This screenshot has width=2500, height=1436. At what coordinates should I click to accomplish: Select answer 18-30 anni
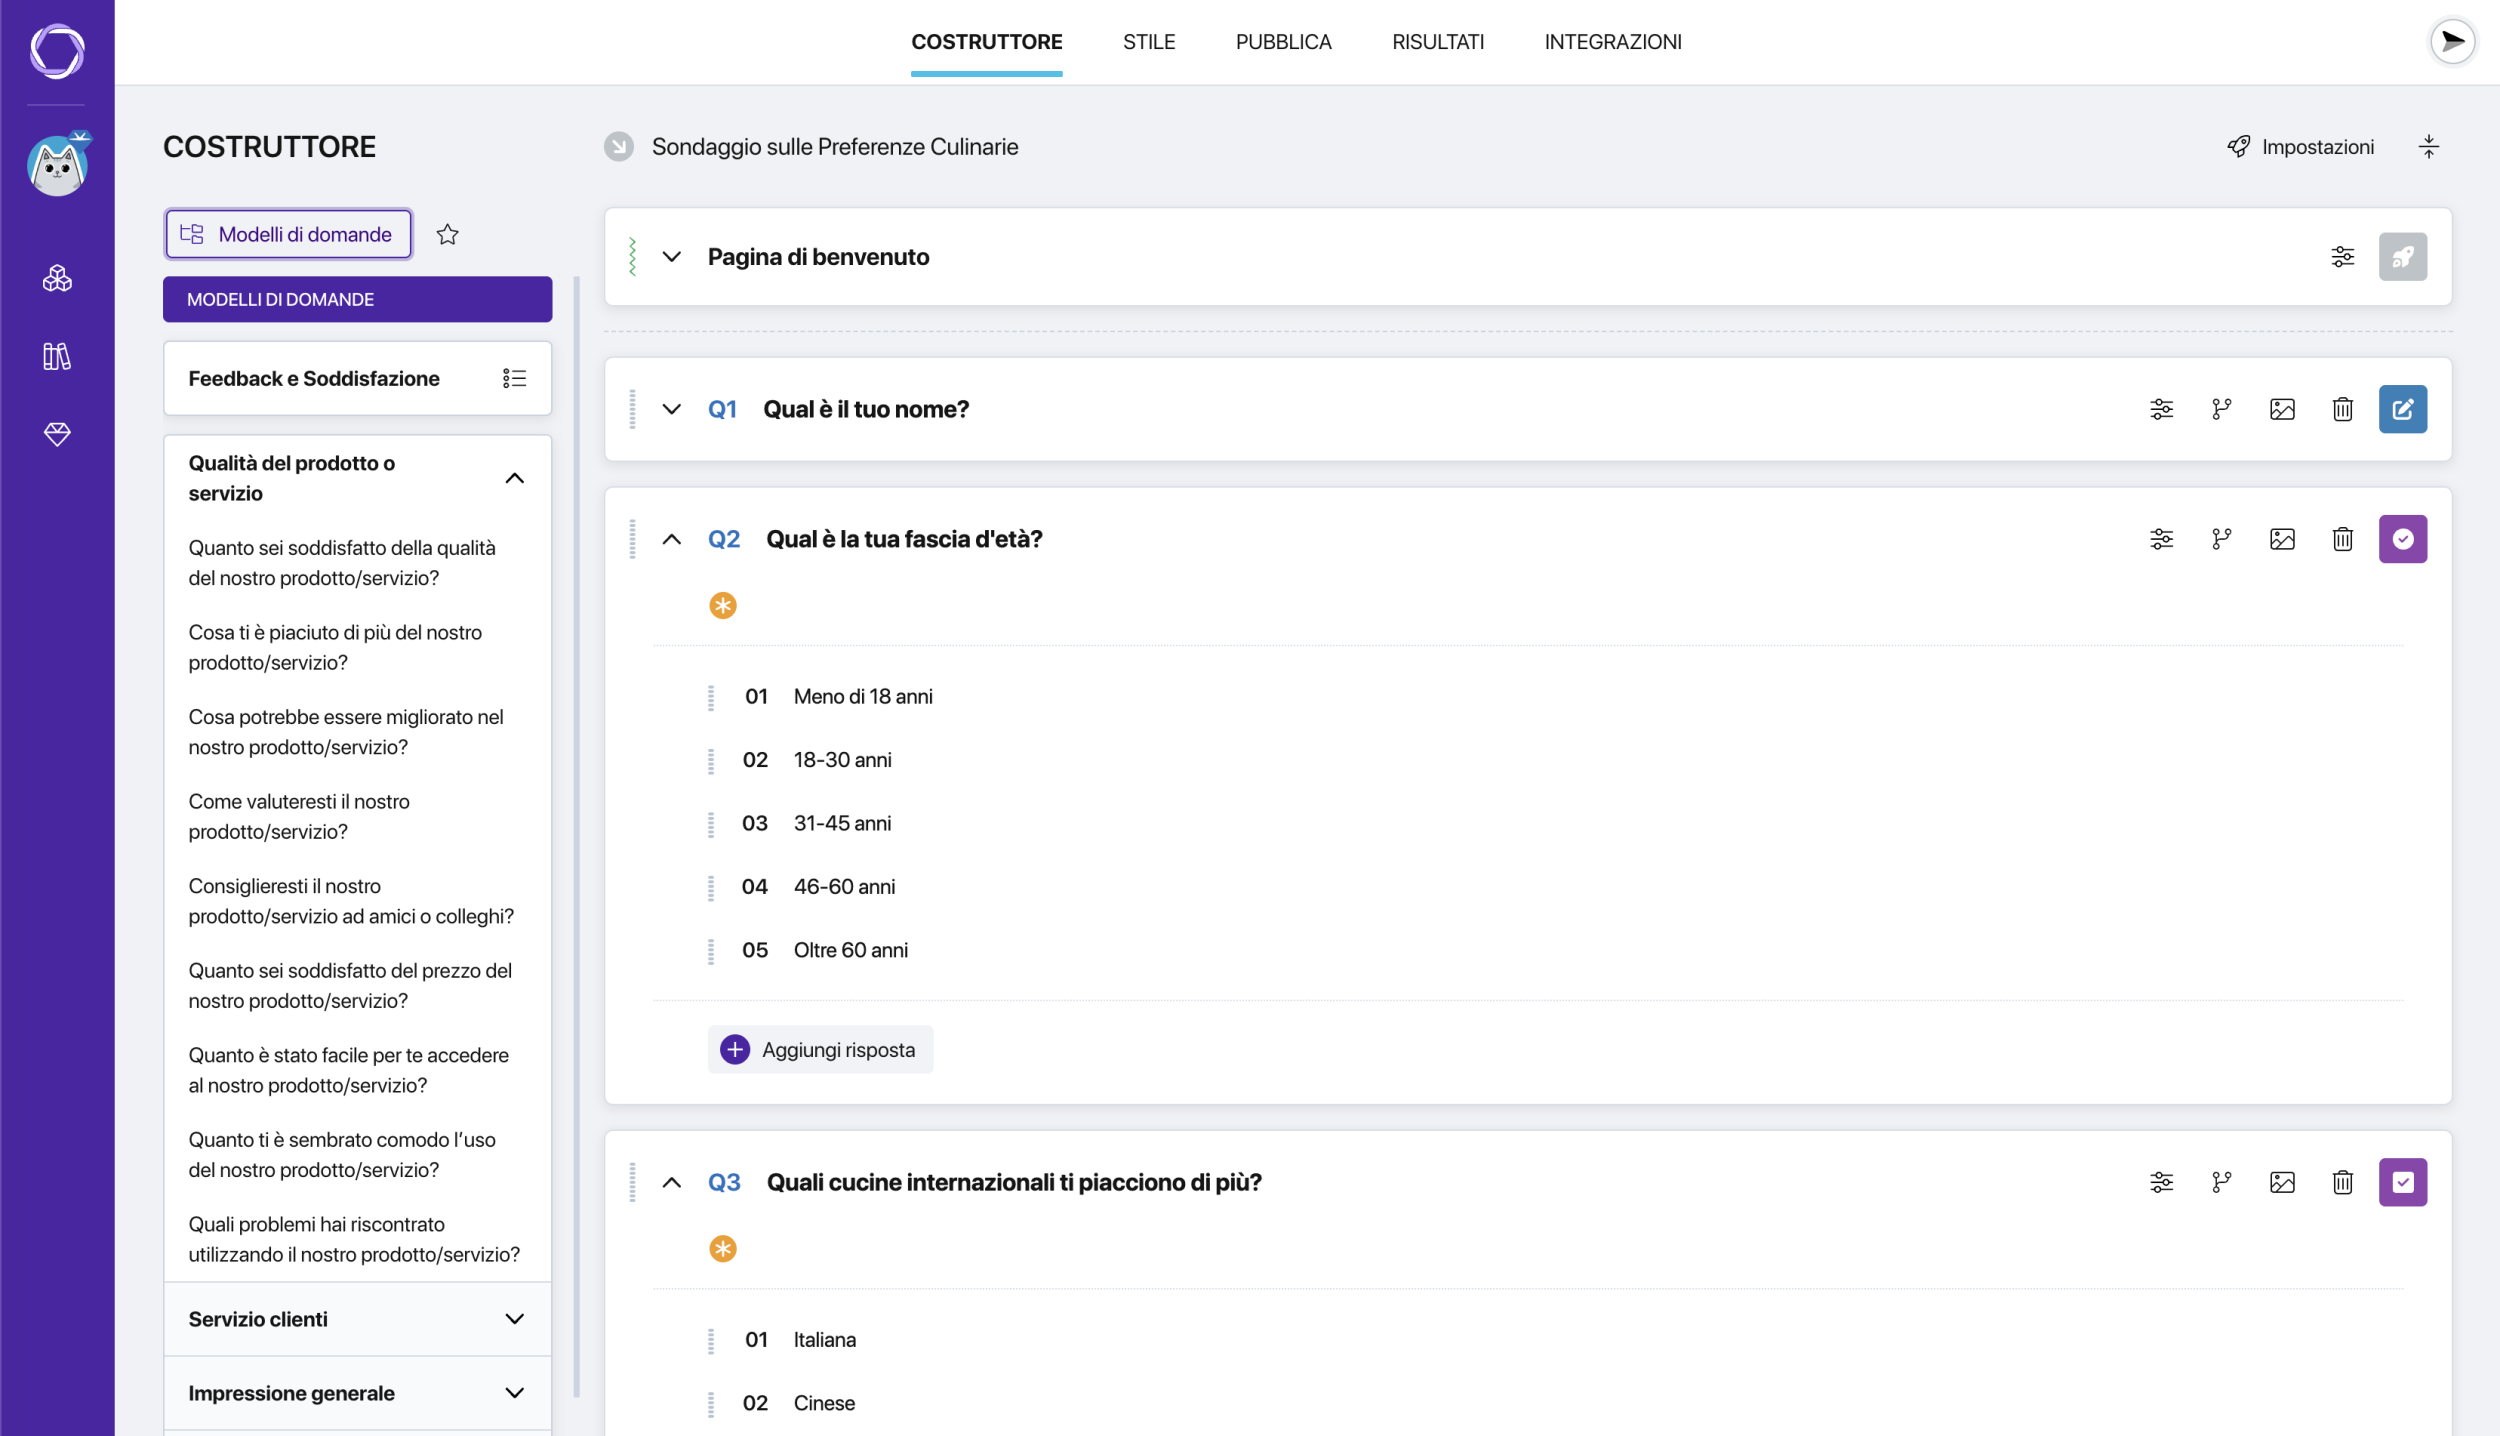[x=842, y=760]
